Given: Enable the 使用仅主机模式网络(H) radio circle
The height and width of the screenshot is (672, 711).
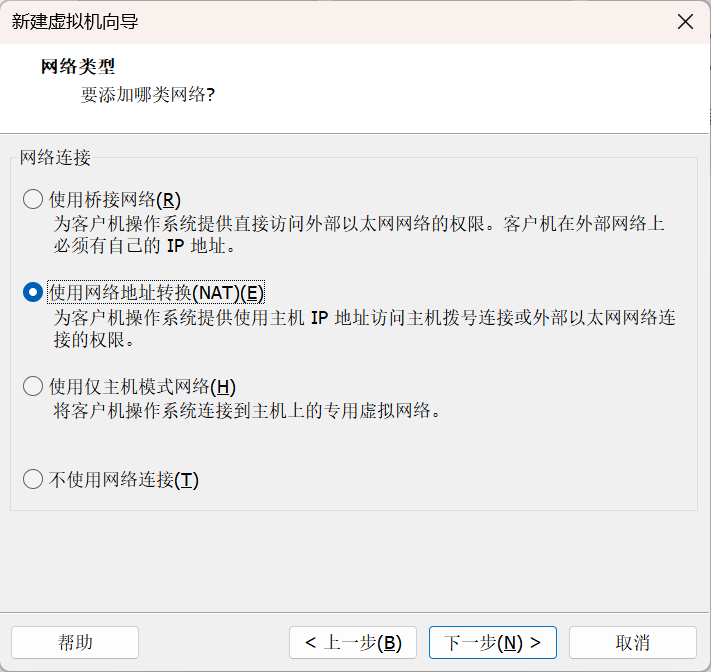Looking at the screenshot, I should point(33,386).
